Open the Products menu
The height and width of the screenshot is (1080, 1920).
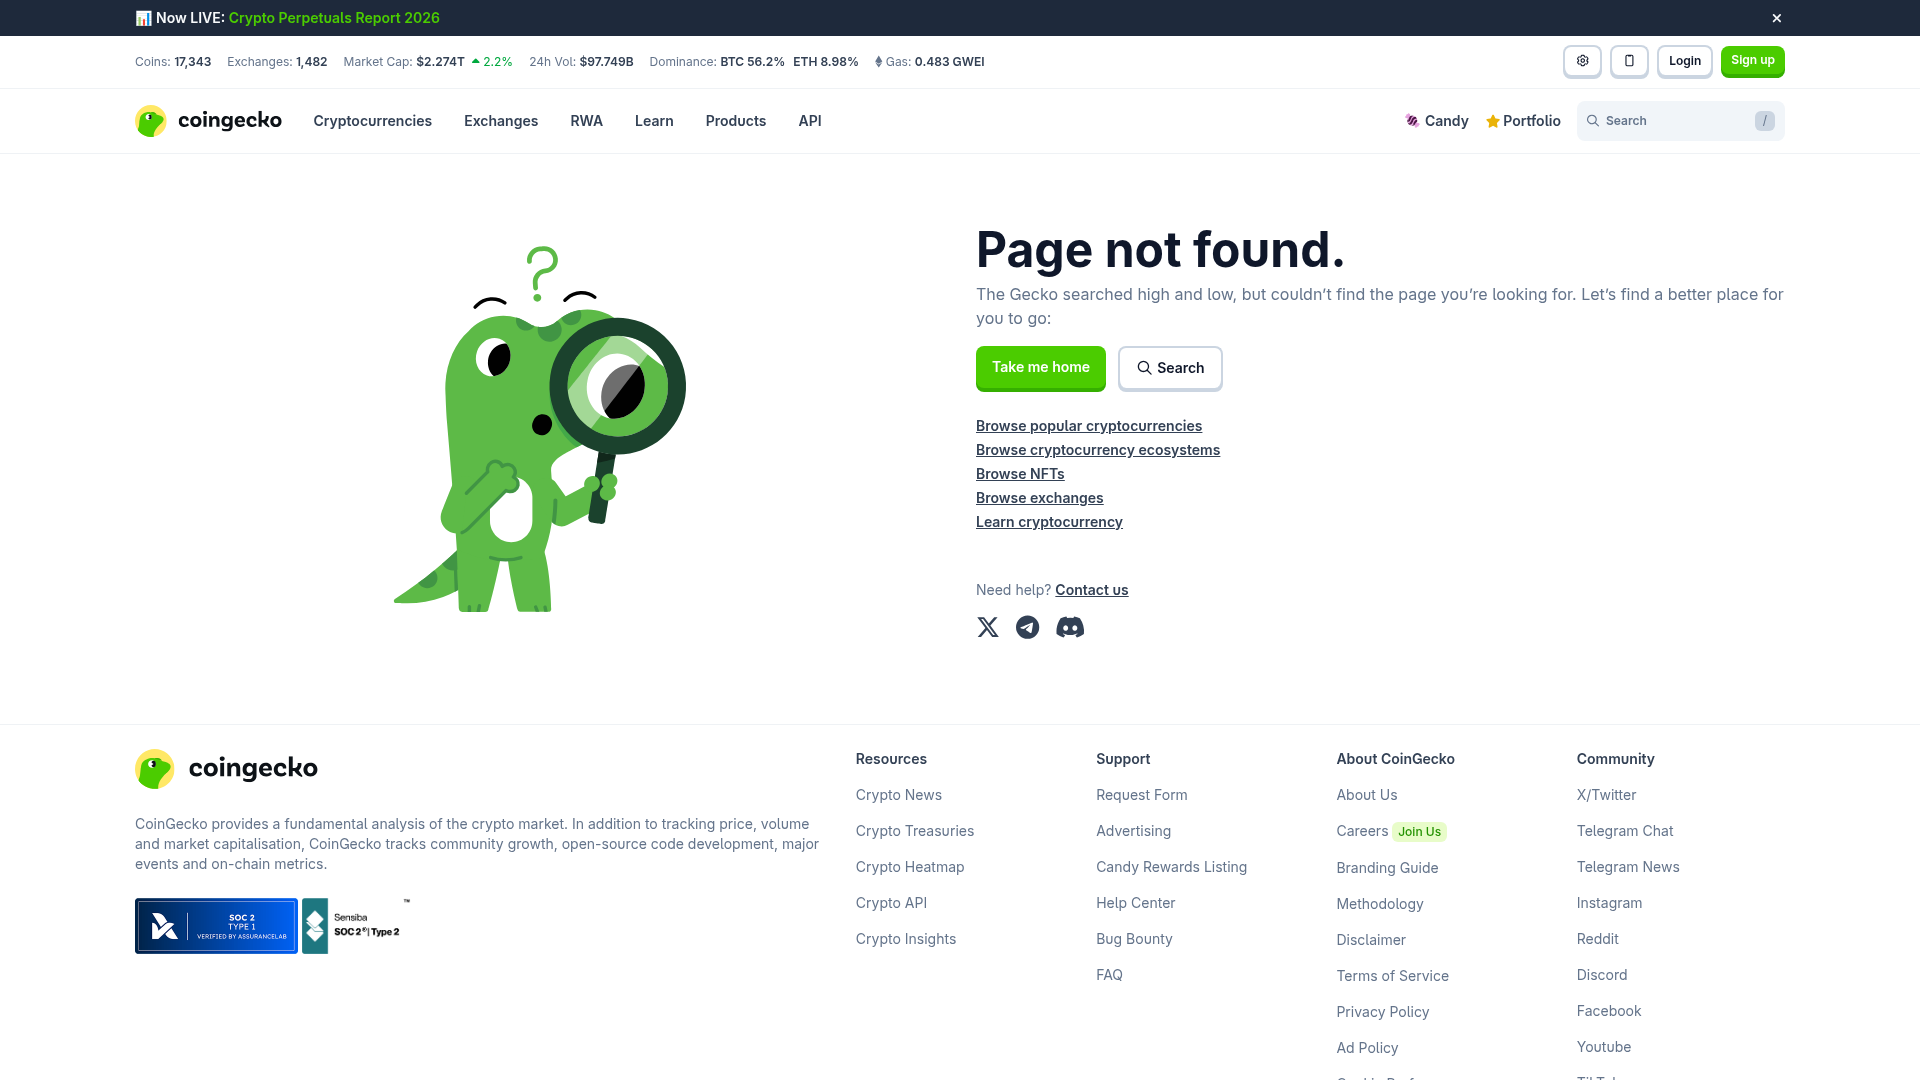click(x=736, y=121)
